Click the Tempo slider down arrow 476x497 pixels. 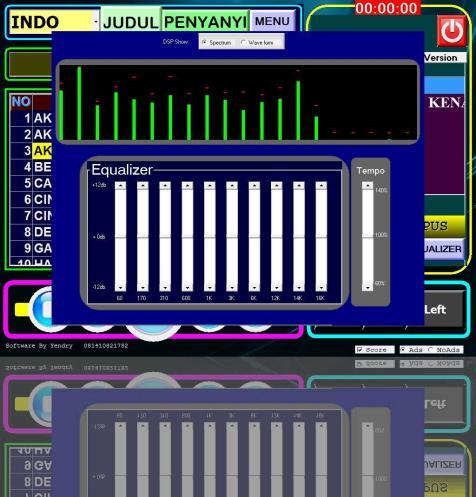point(368,288)
